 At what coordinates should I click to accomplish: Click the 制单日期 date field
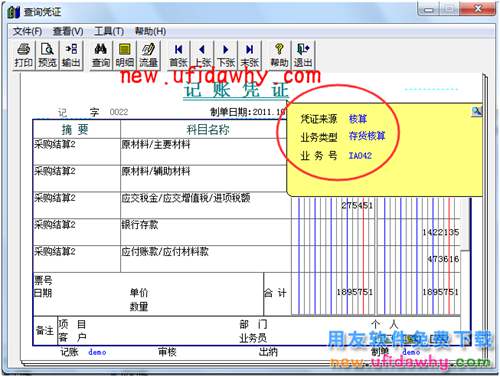(x=247, y=112)
